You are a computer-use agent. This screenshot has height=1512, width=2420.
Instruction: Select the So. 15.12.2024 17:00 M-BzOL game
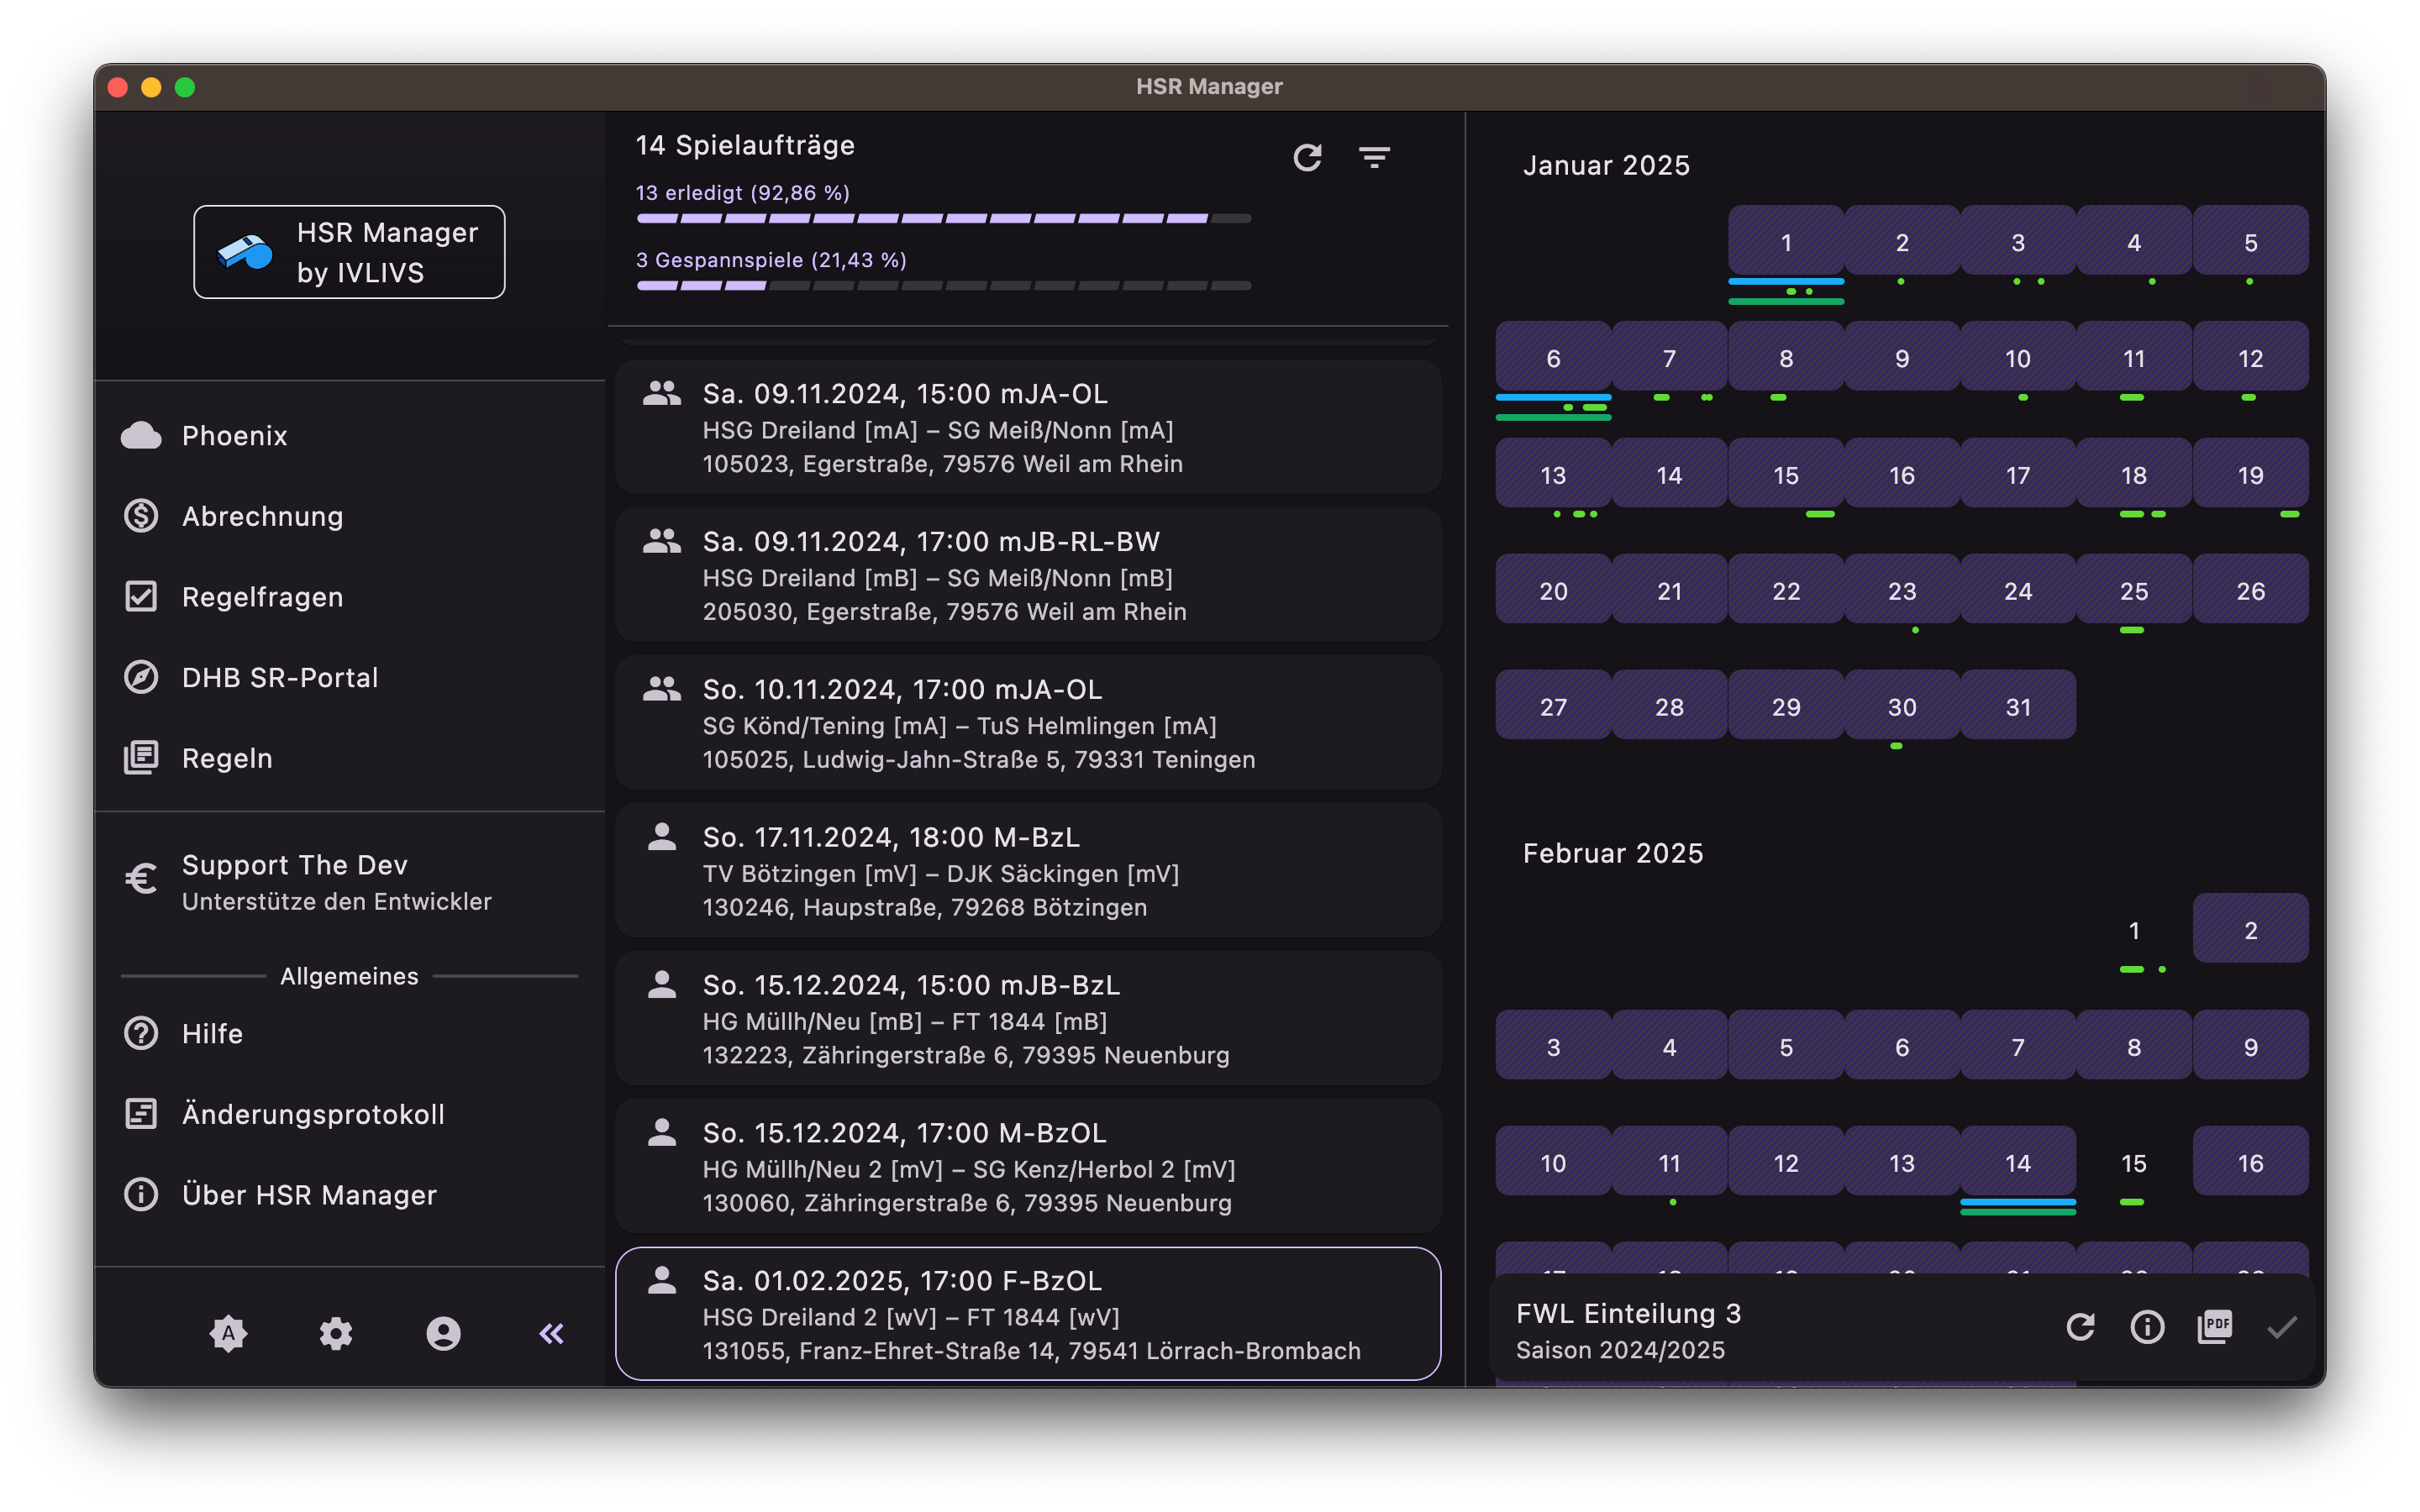click(x=1028, y=1166)
